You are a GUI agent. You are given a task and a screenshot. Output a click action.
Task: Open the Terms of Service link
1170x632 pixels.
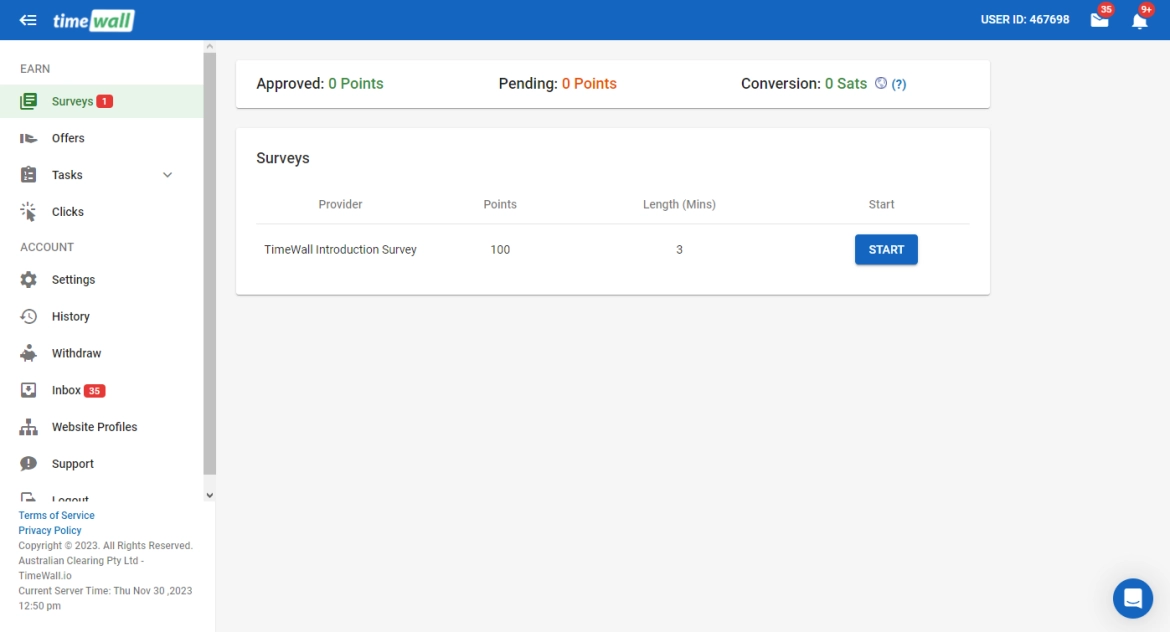(56, 516)
